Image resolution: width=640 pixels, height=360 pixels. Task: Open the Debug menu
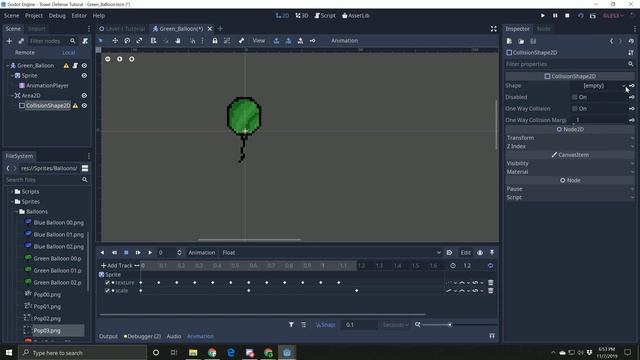click(57, 16)
